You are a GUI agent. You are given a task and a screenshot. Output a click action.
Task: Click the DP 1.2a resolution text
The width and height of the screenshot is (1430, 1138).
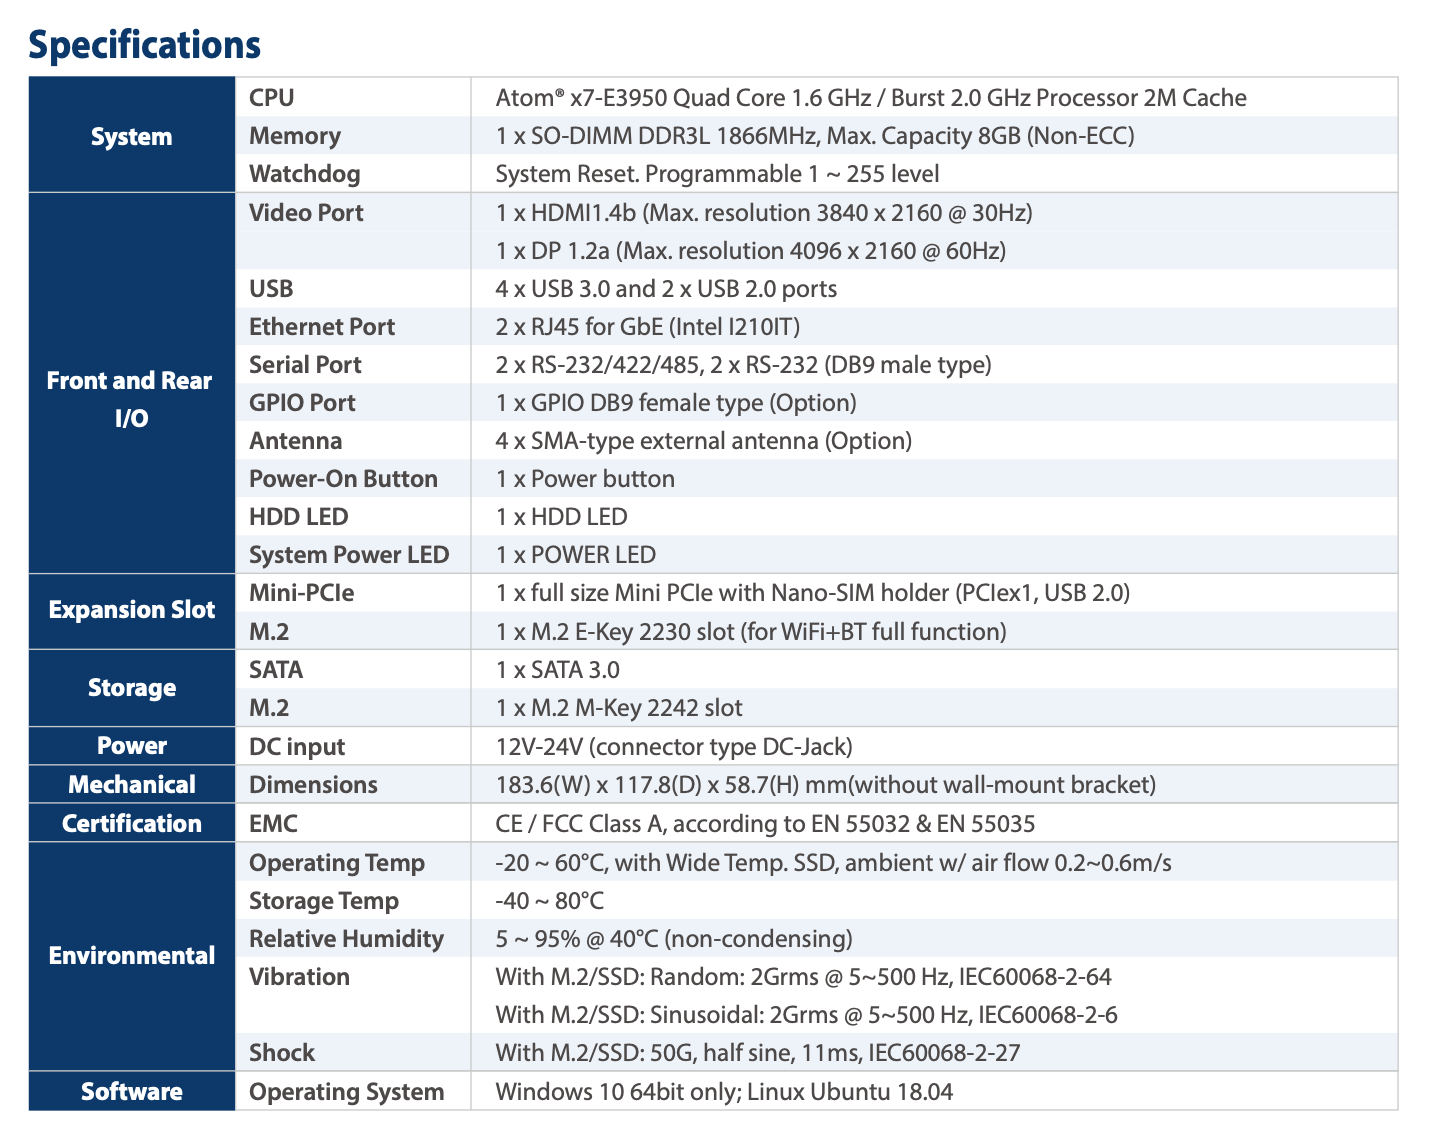750,250
